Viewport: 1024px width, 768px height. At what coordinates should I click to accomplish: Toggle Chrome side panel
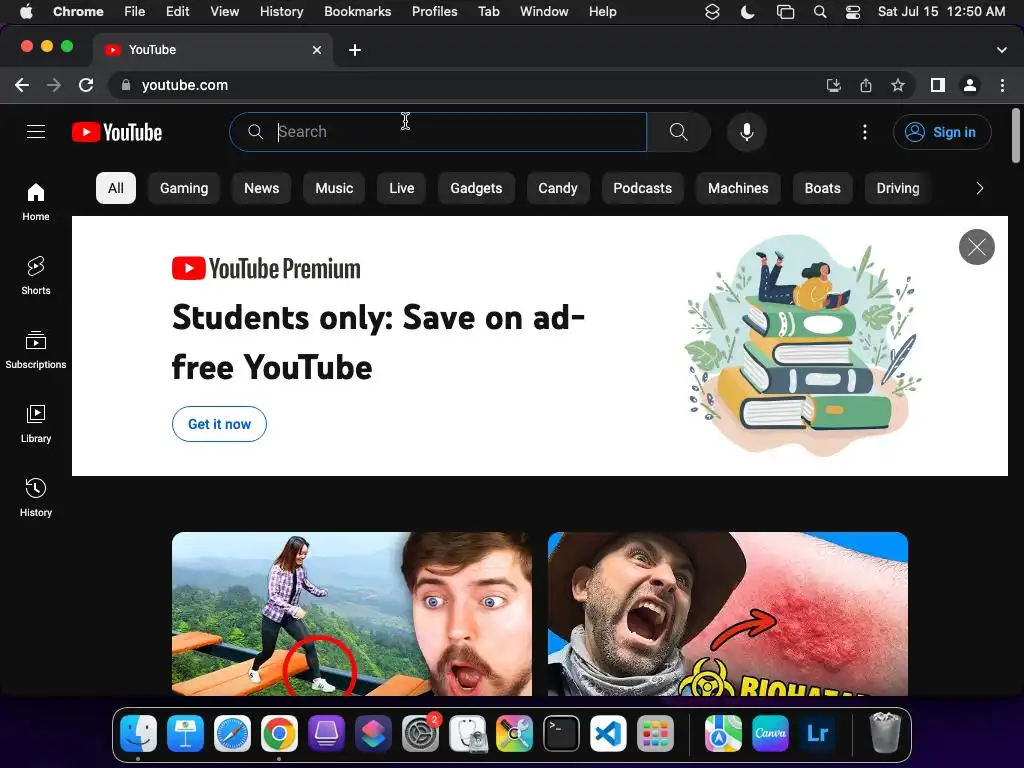[x=938, y=85]
